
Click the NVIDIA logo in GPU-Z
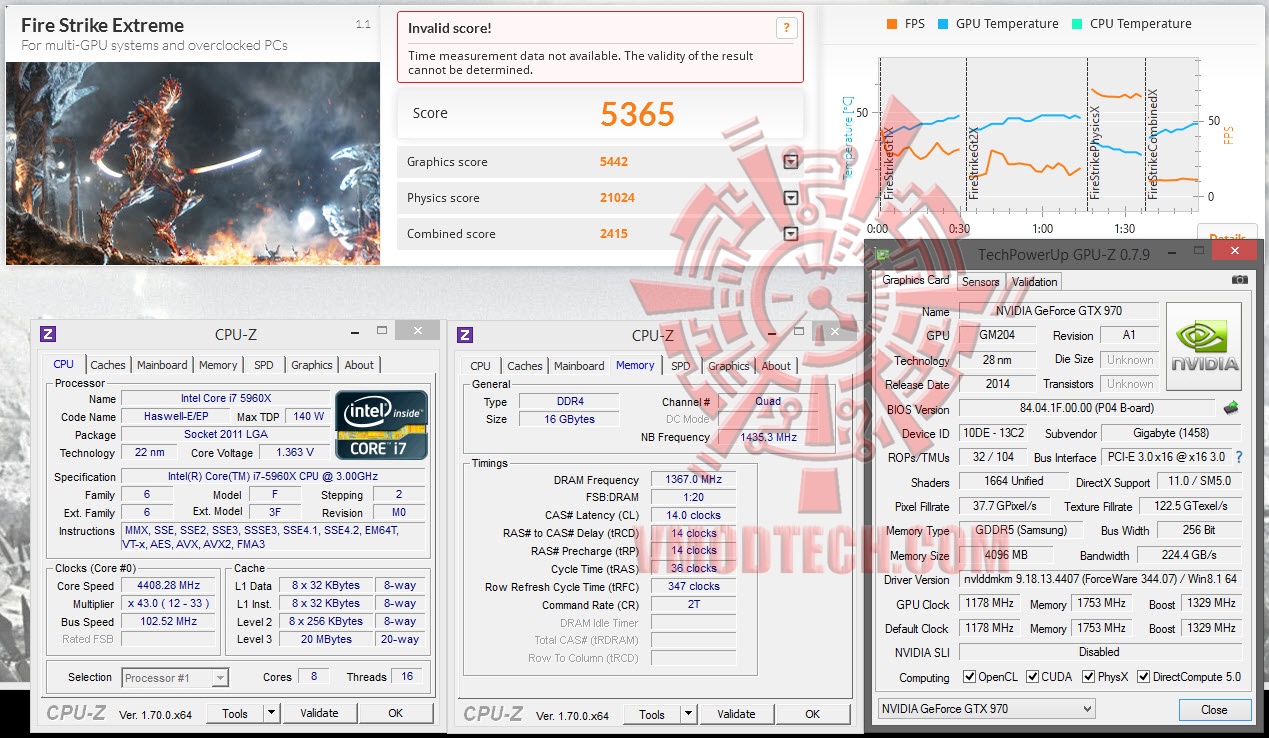[x=1204, y=346]
